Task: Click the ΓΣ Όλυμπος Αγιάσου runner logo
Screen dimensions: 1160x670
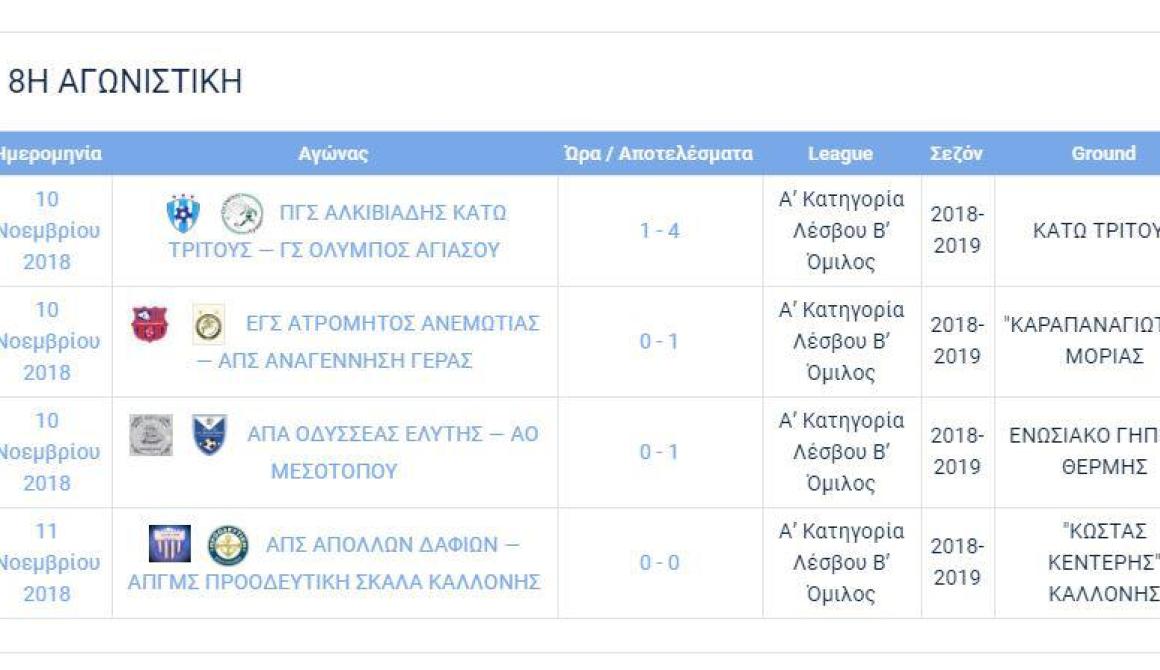Action: coord(242,213)
